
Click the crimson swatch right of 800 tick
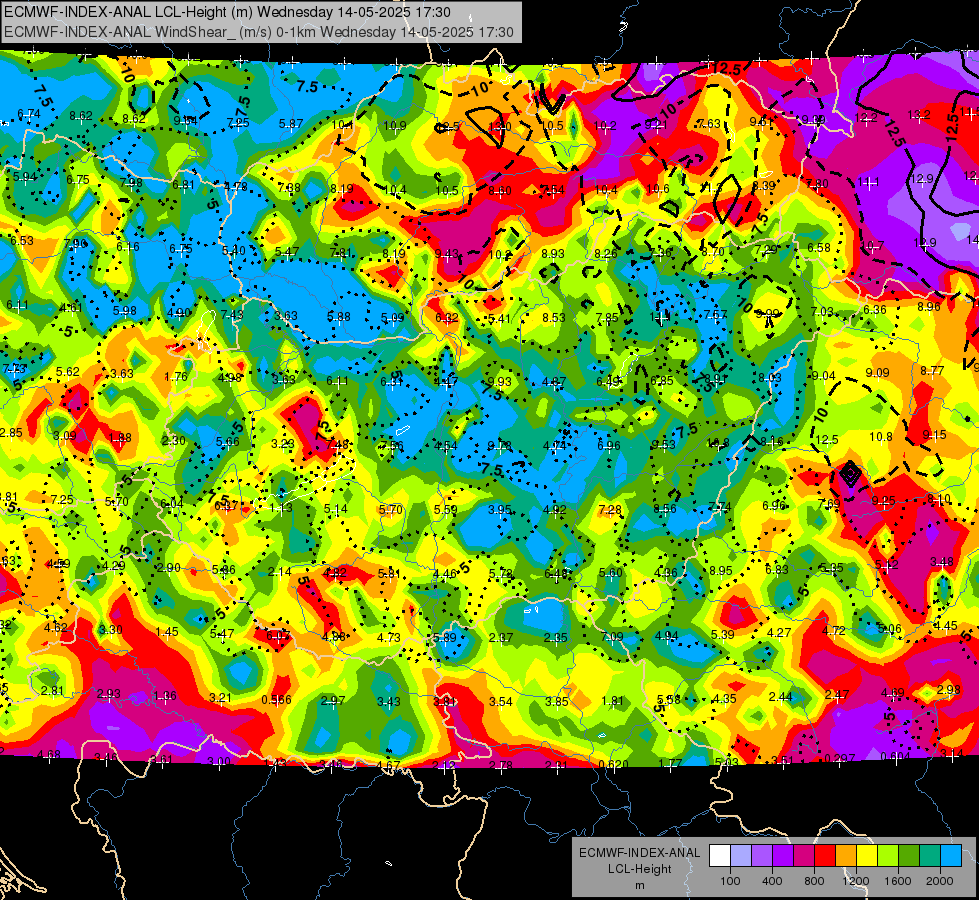[804, 856]
